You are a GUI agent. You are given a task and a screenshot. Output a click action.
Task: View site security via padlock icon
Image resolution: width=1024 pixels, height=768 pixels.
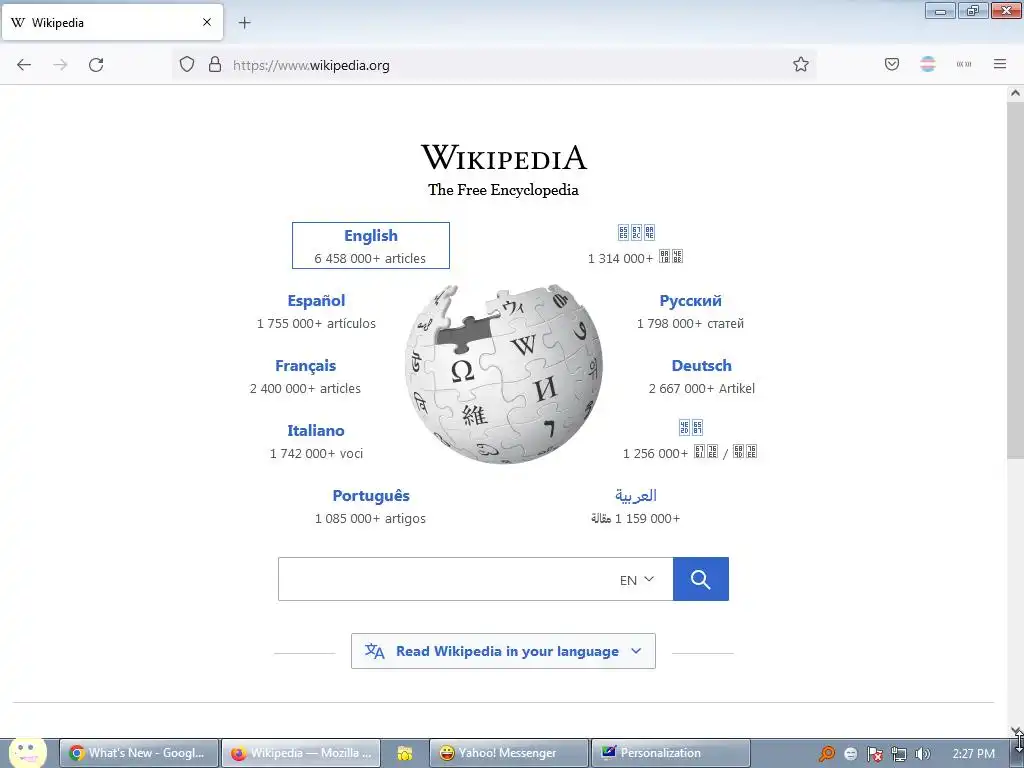click(x=215, y=65)
